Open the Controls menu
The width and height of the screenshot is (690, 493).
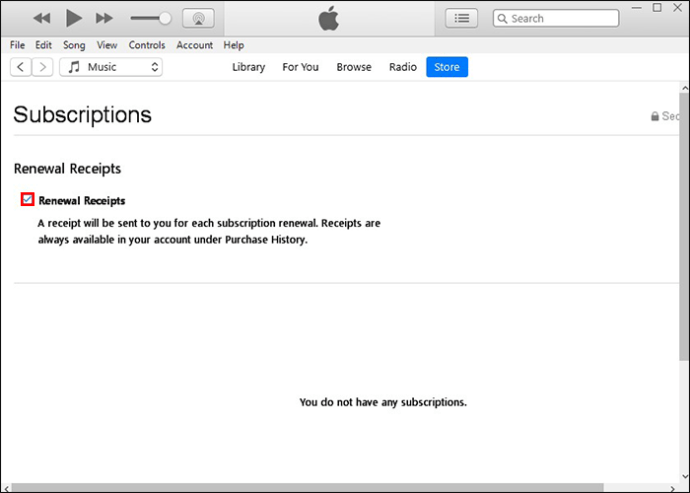pyautogui.click(x=147, y=45)
